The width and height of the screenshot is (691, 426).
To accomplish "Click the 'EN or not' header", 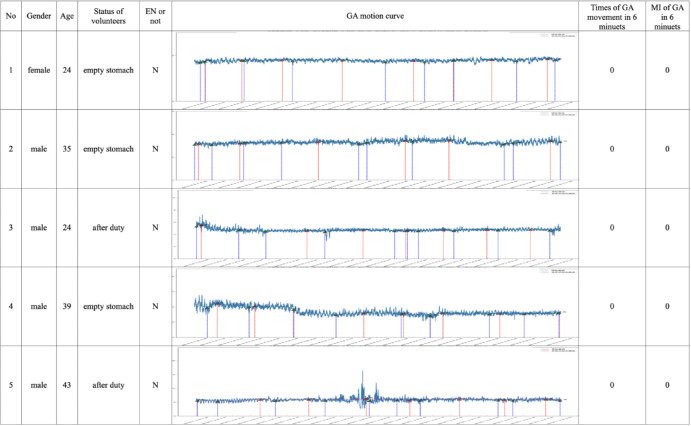I will pyautogui.click(x=155, y=16).
